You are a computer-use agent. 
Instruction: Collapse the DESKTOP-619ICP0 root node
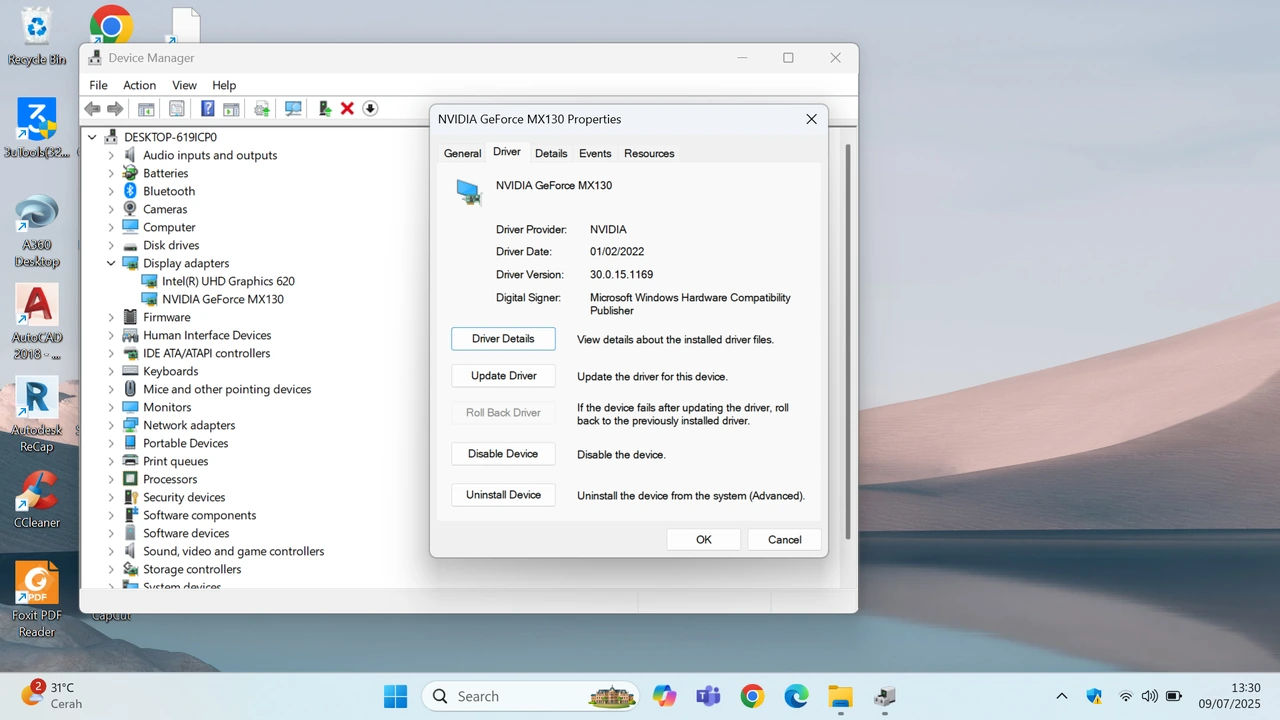click(92, 137)
